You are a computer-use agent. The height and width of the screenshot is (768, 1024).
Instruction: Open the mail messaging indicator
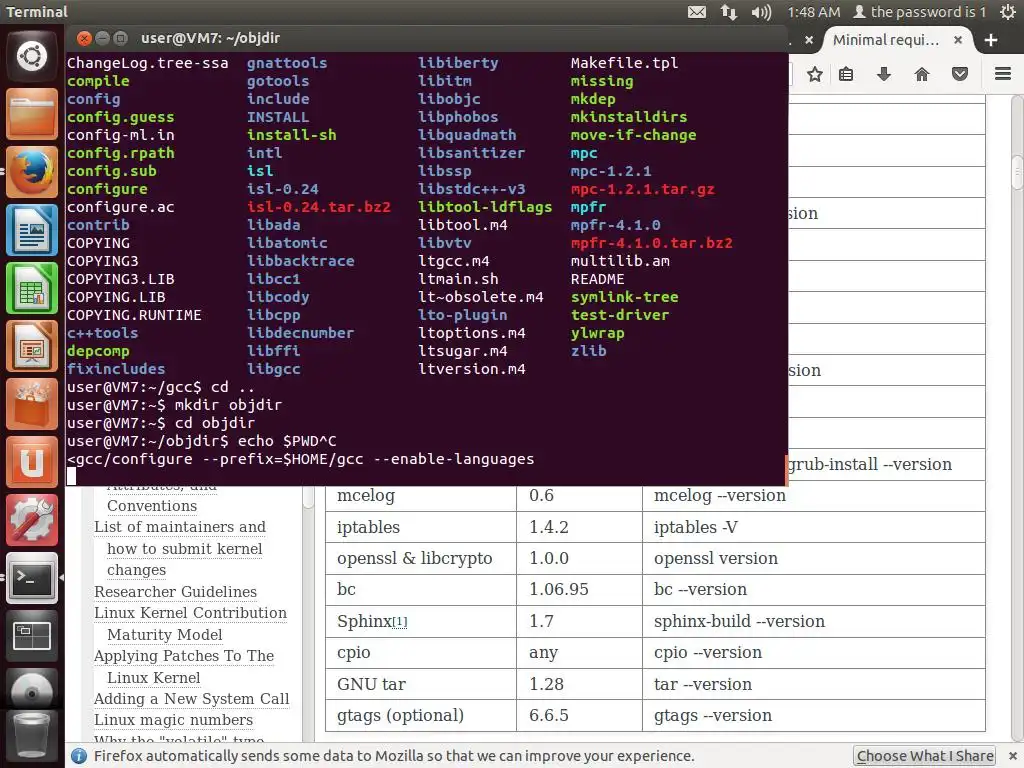697,12
